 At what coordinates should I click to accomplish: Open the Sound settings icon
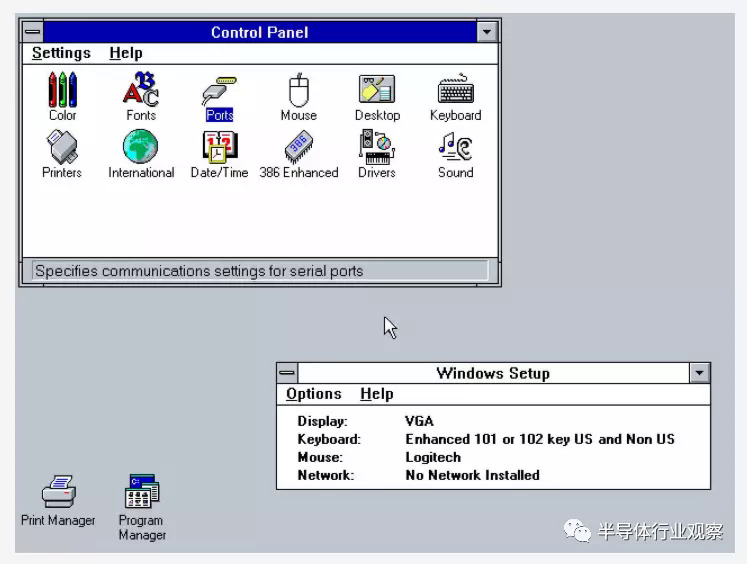click(455, 148)
